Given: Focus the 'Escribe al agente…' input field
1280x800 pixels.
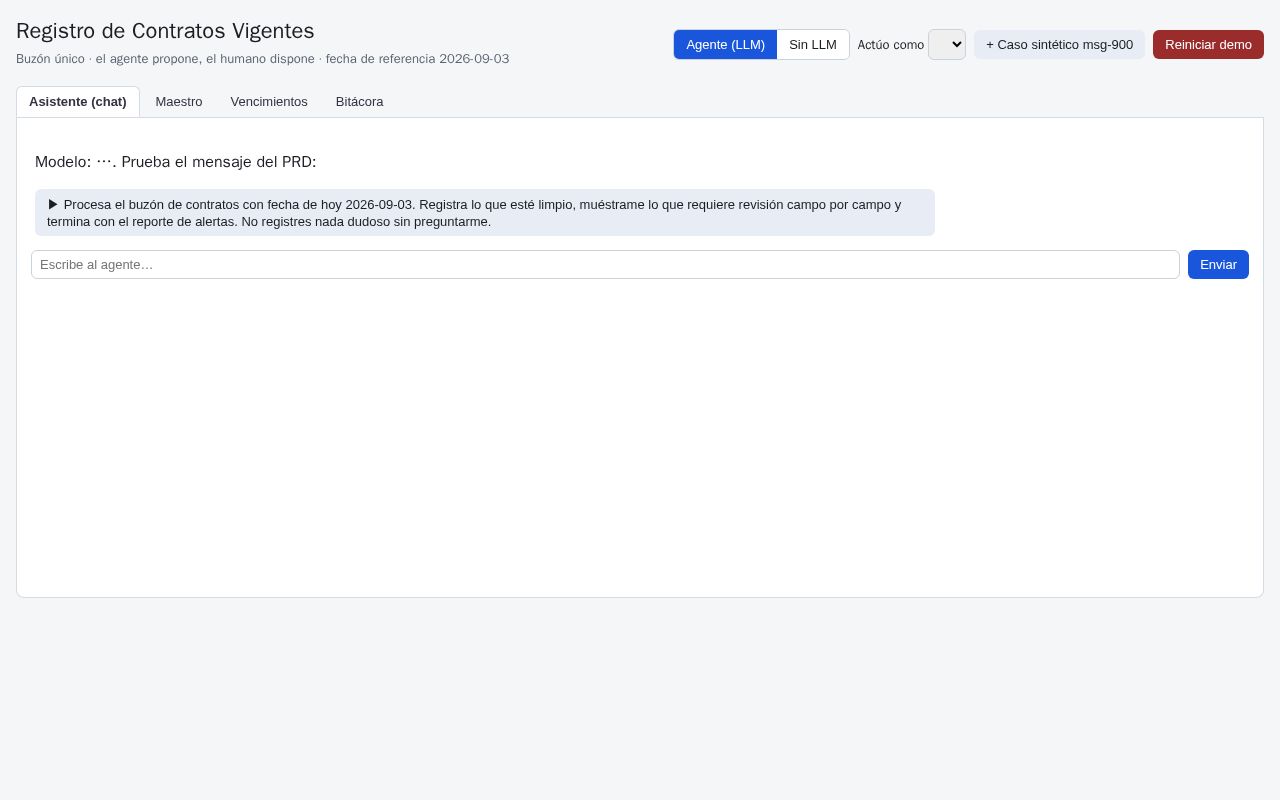Looking at the screenshot, I should click(x=605, y=265).
